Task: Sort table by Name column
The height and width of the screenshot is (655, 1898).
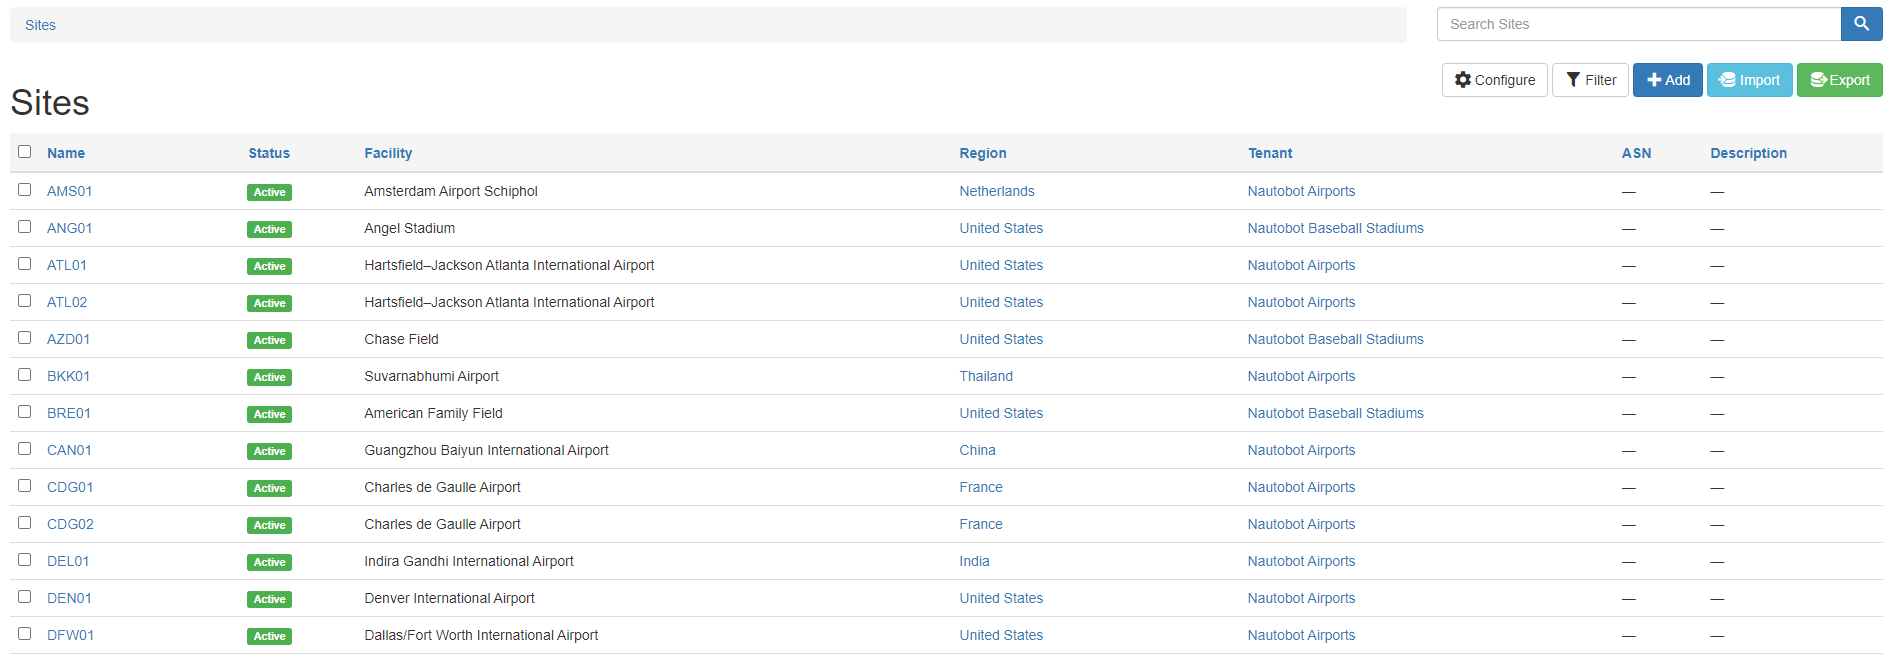Action: point(66,153)
